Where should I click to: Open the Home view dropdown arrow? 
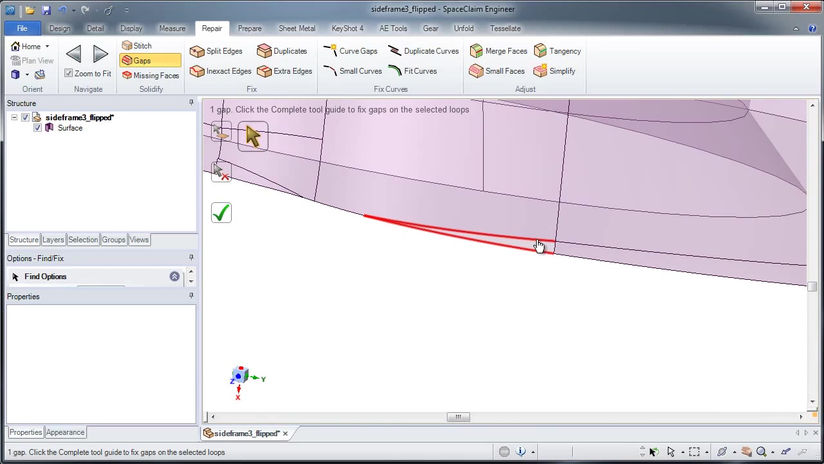click(x=47, y=46)
